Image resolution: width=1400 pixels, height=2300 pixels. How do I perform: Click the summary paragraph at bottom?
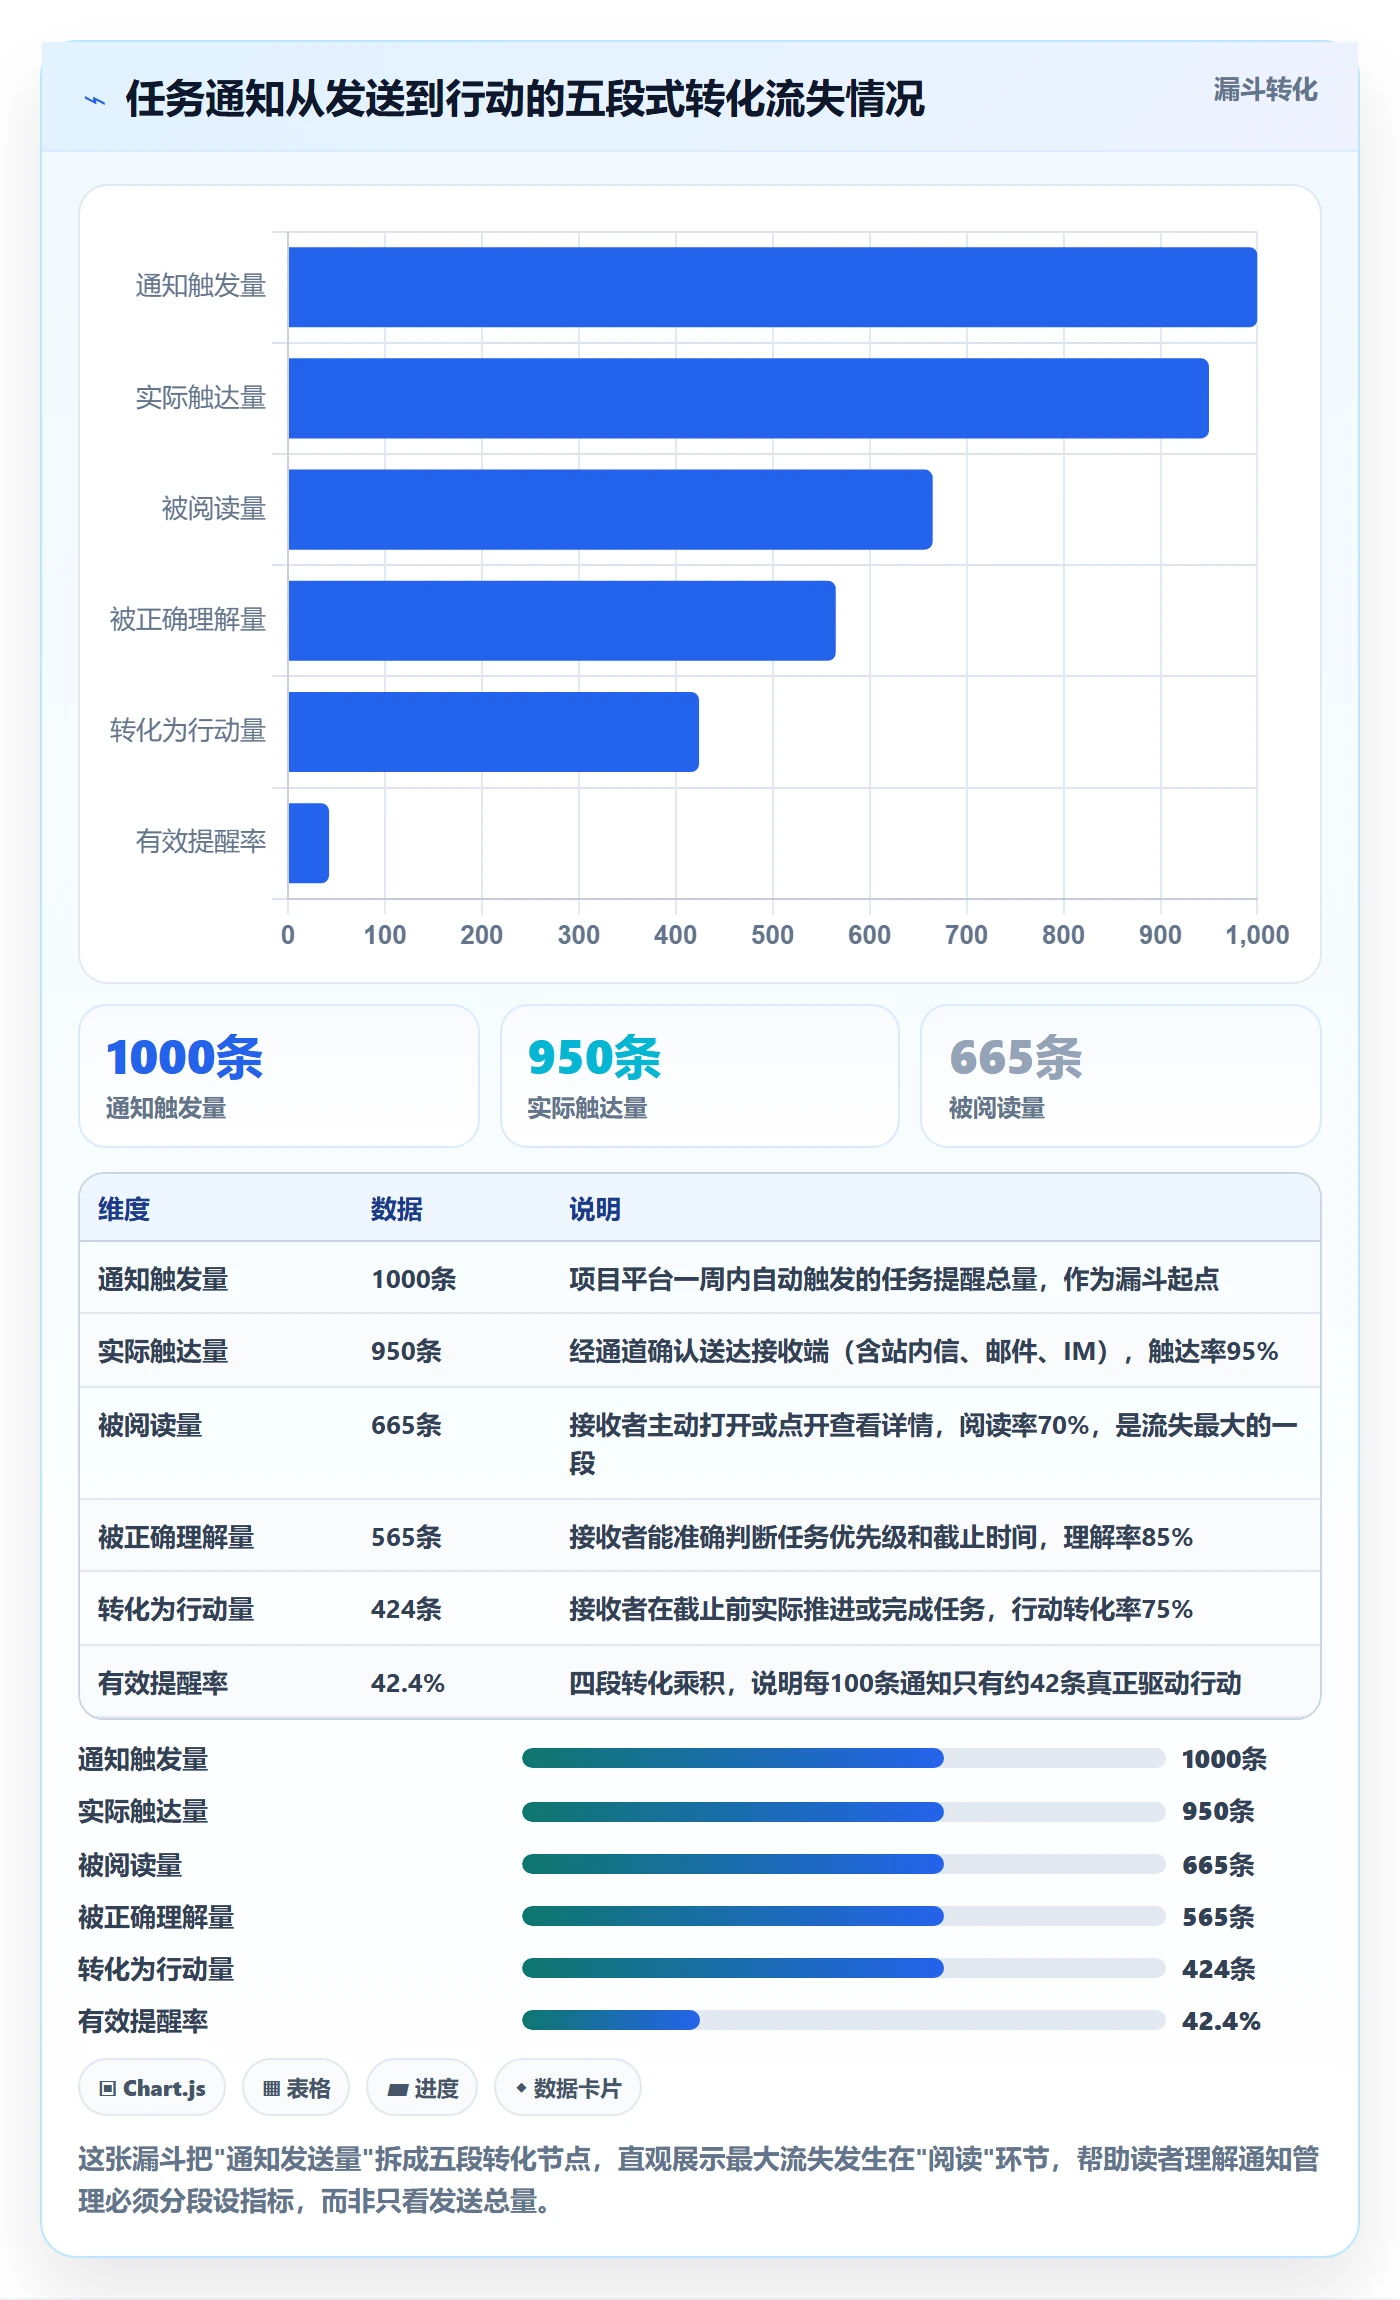(699, 2180)
